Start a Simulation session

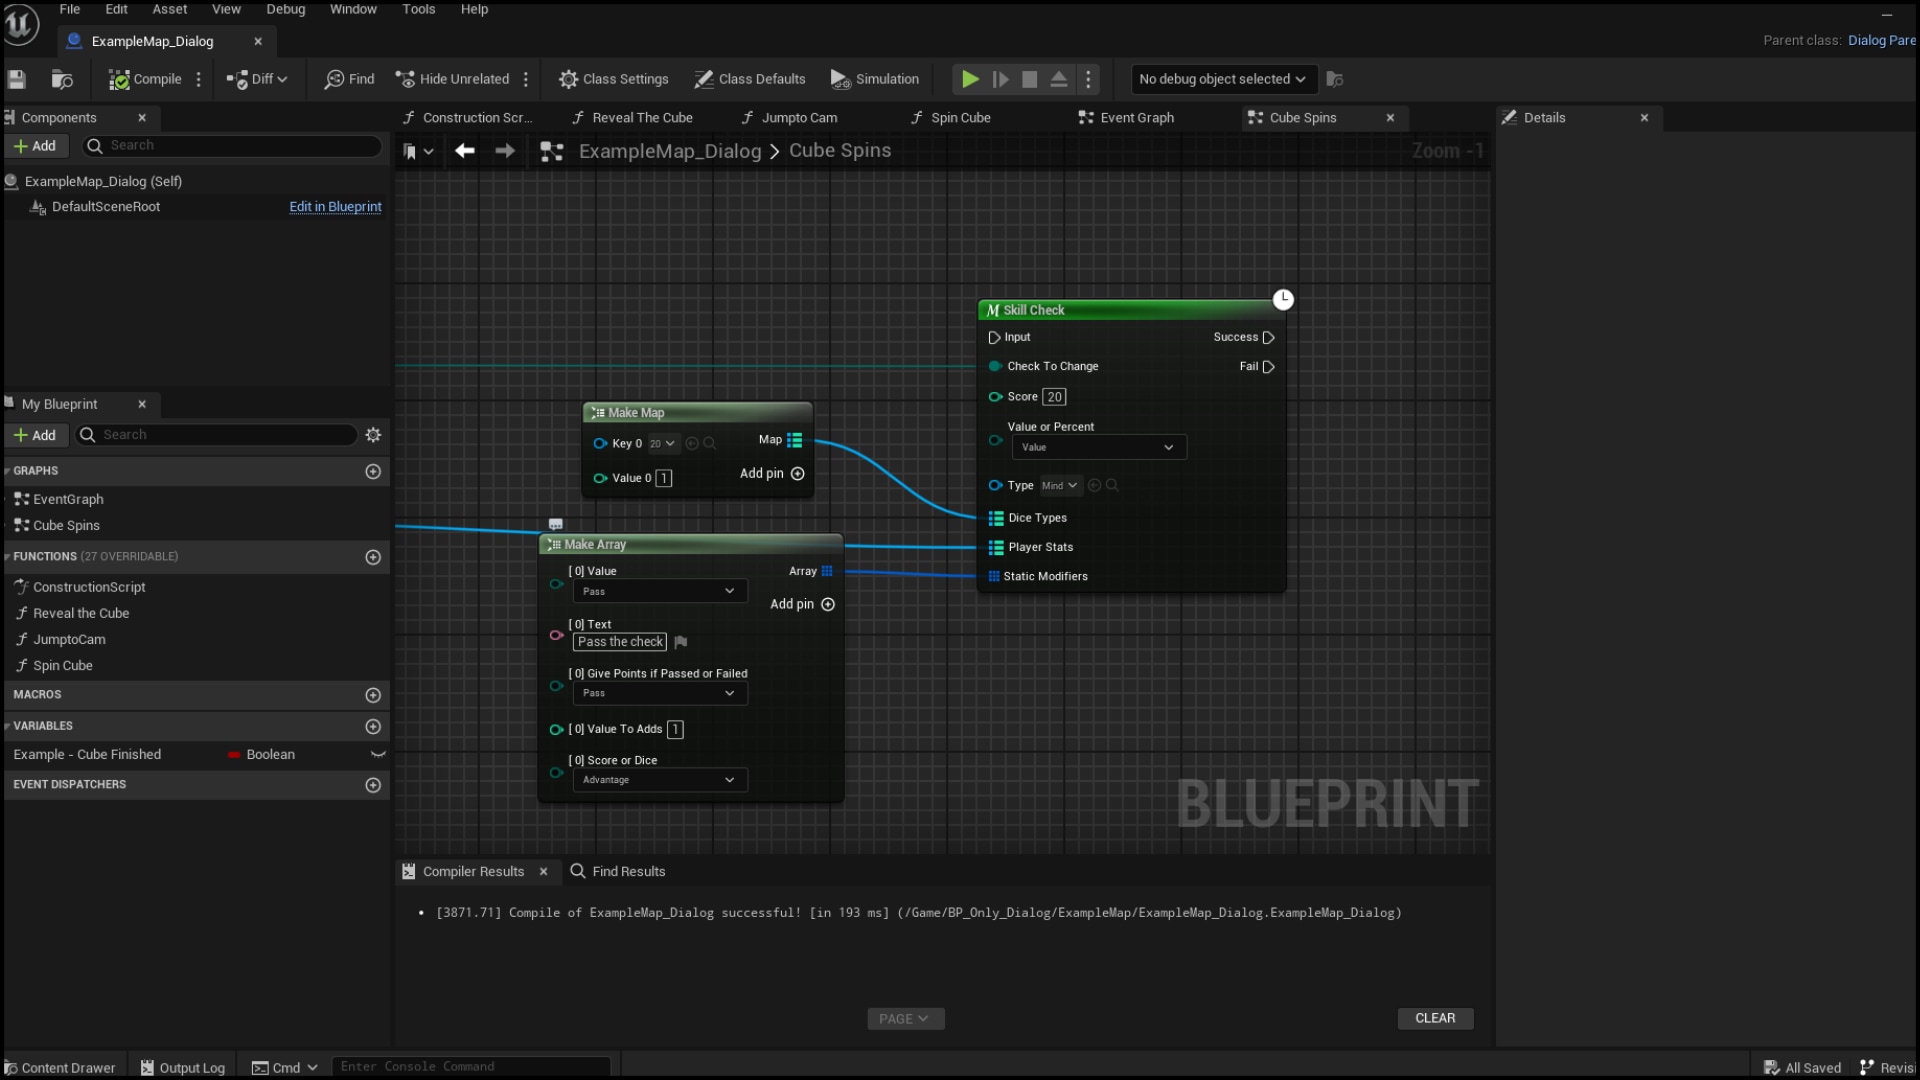pos(874,79)
